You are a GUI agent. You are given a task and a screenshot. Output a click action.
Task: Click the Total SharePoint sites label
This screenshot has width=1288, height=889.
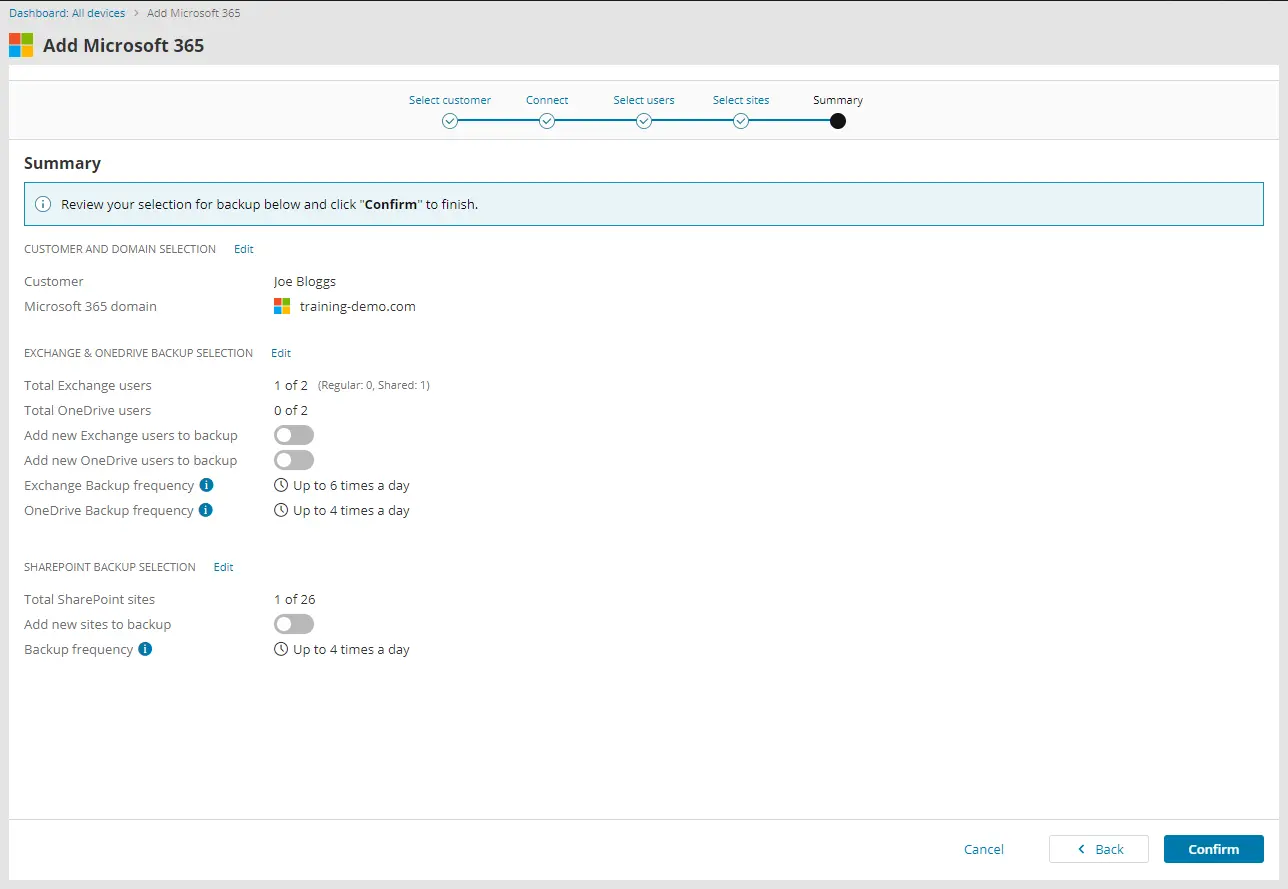[x=90, y=599]
